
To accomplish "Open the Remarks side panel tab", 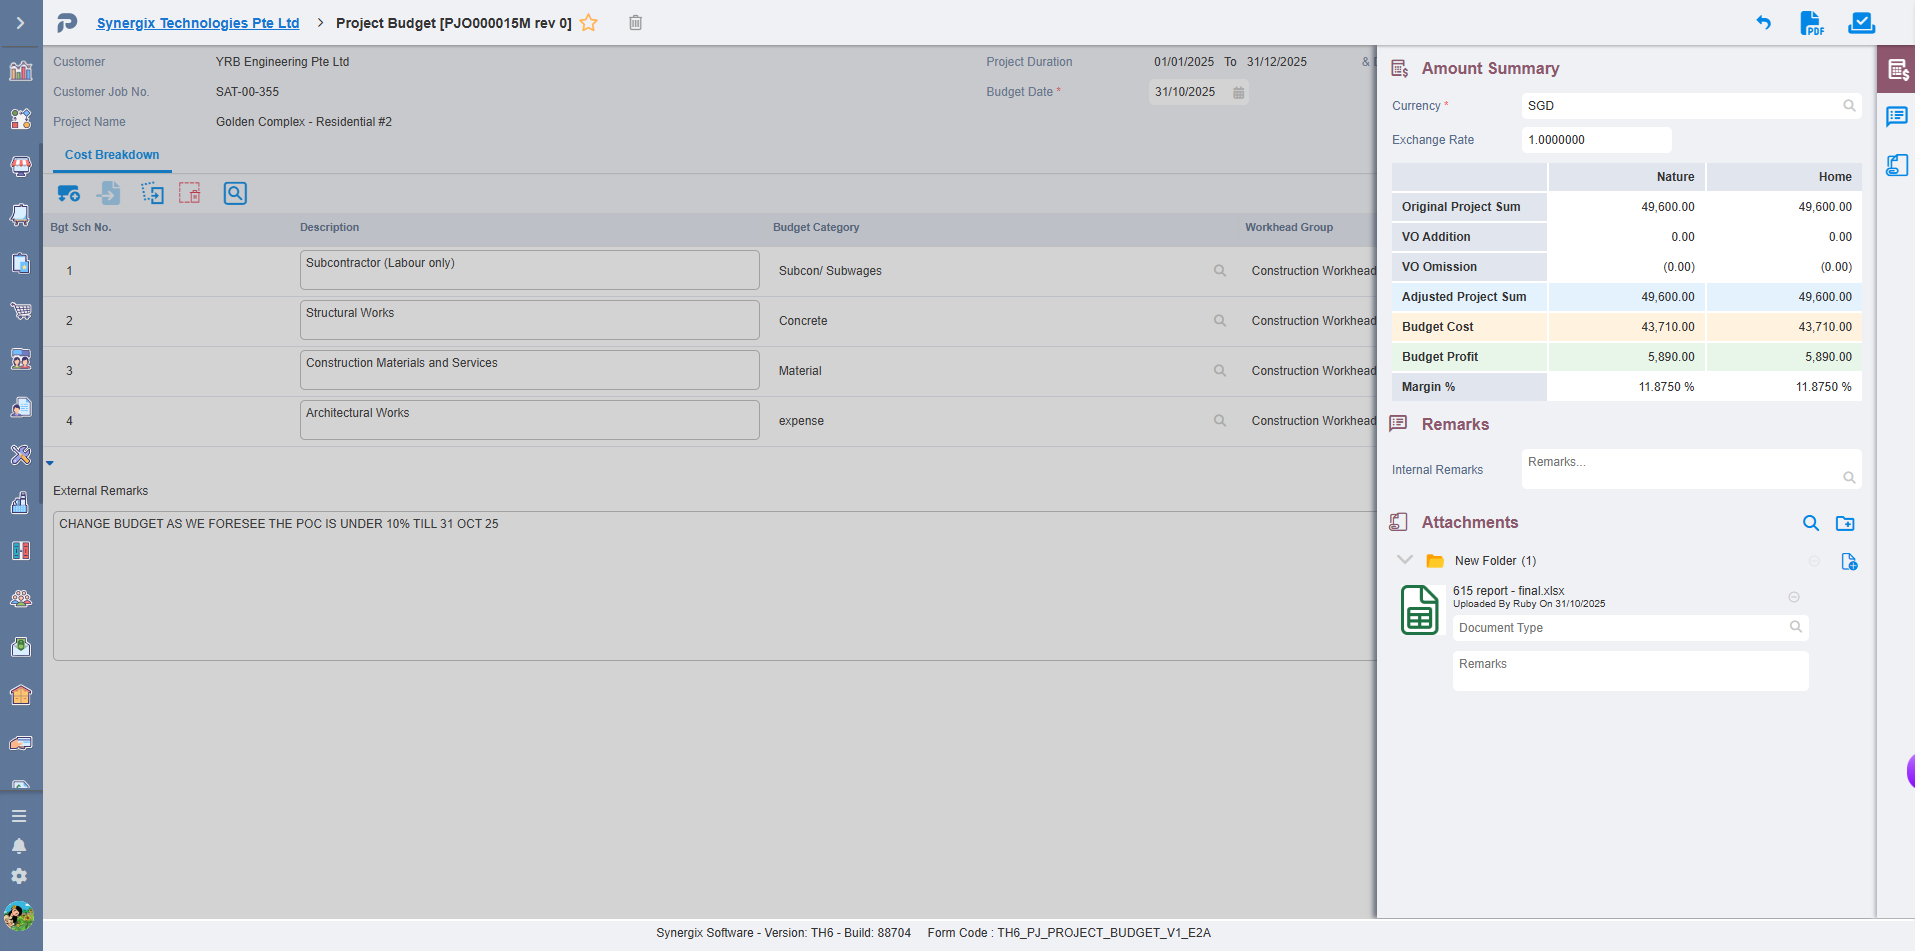I will click(x=1896, y=117).
